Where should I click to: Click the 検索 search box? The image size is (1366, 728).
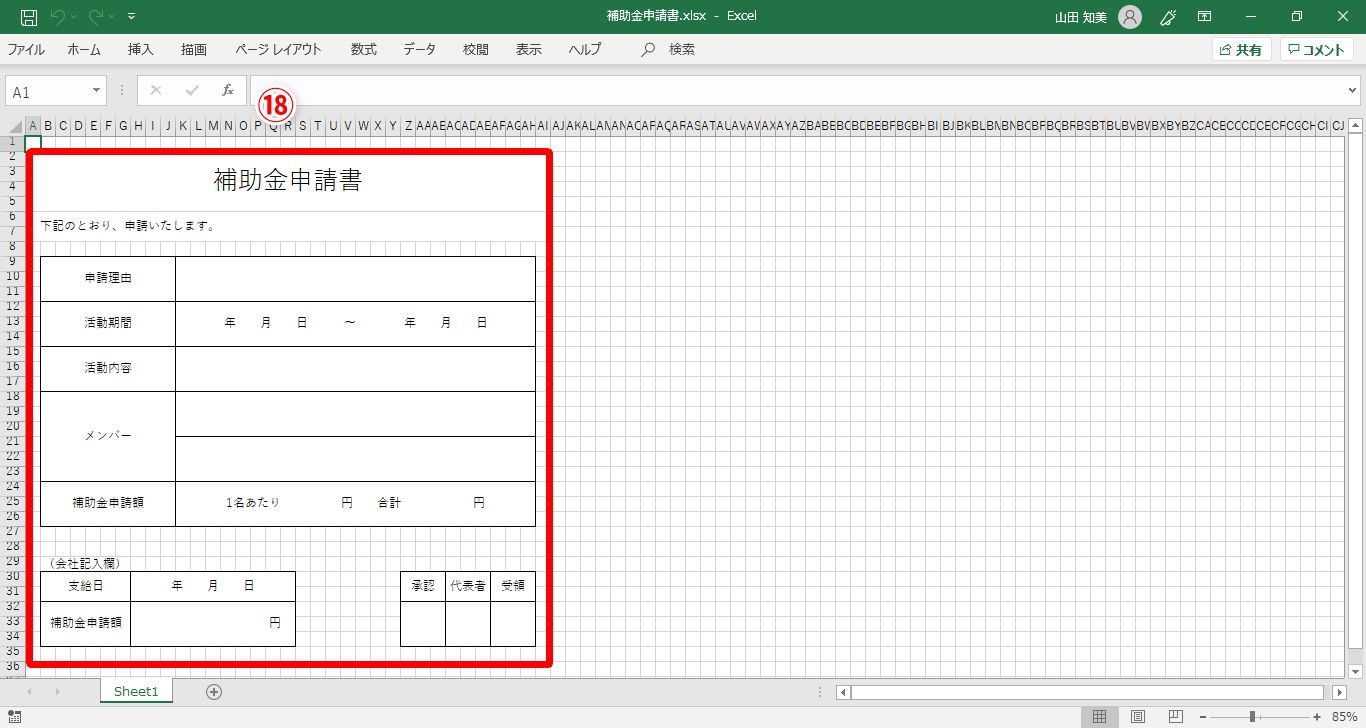tap(669, 49)
